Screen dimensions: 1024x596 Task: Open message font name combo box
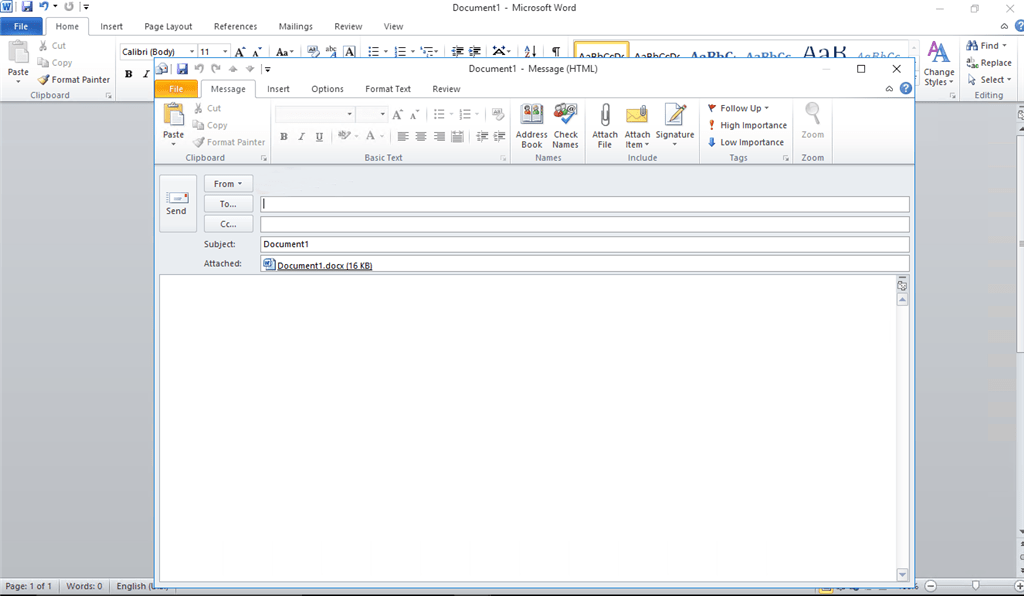pos(315,114)
